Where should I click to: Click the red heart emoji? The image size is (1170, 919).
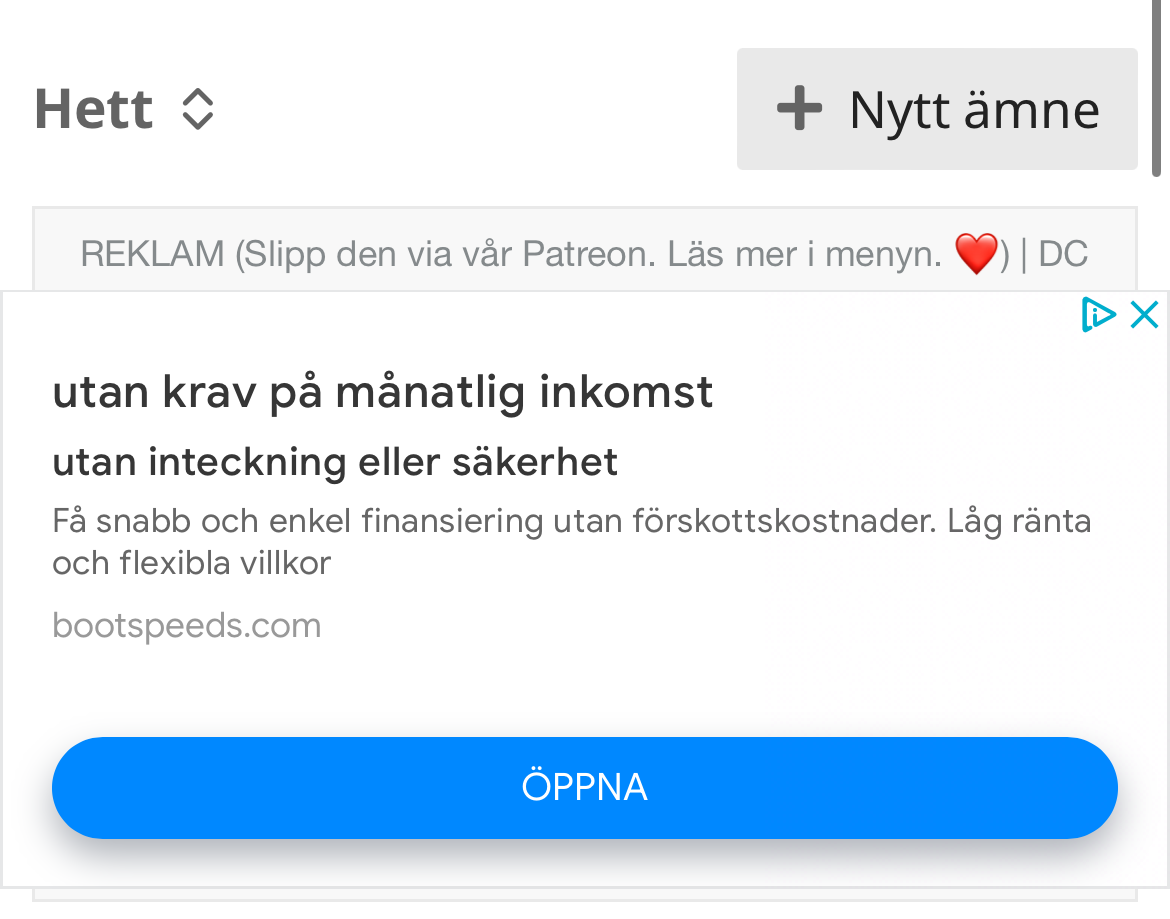976,254
